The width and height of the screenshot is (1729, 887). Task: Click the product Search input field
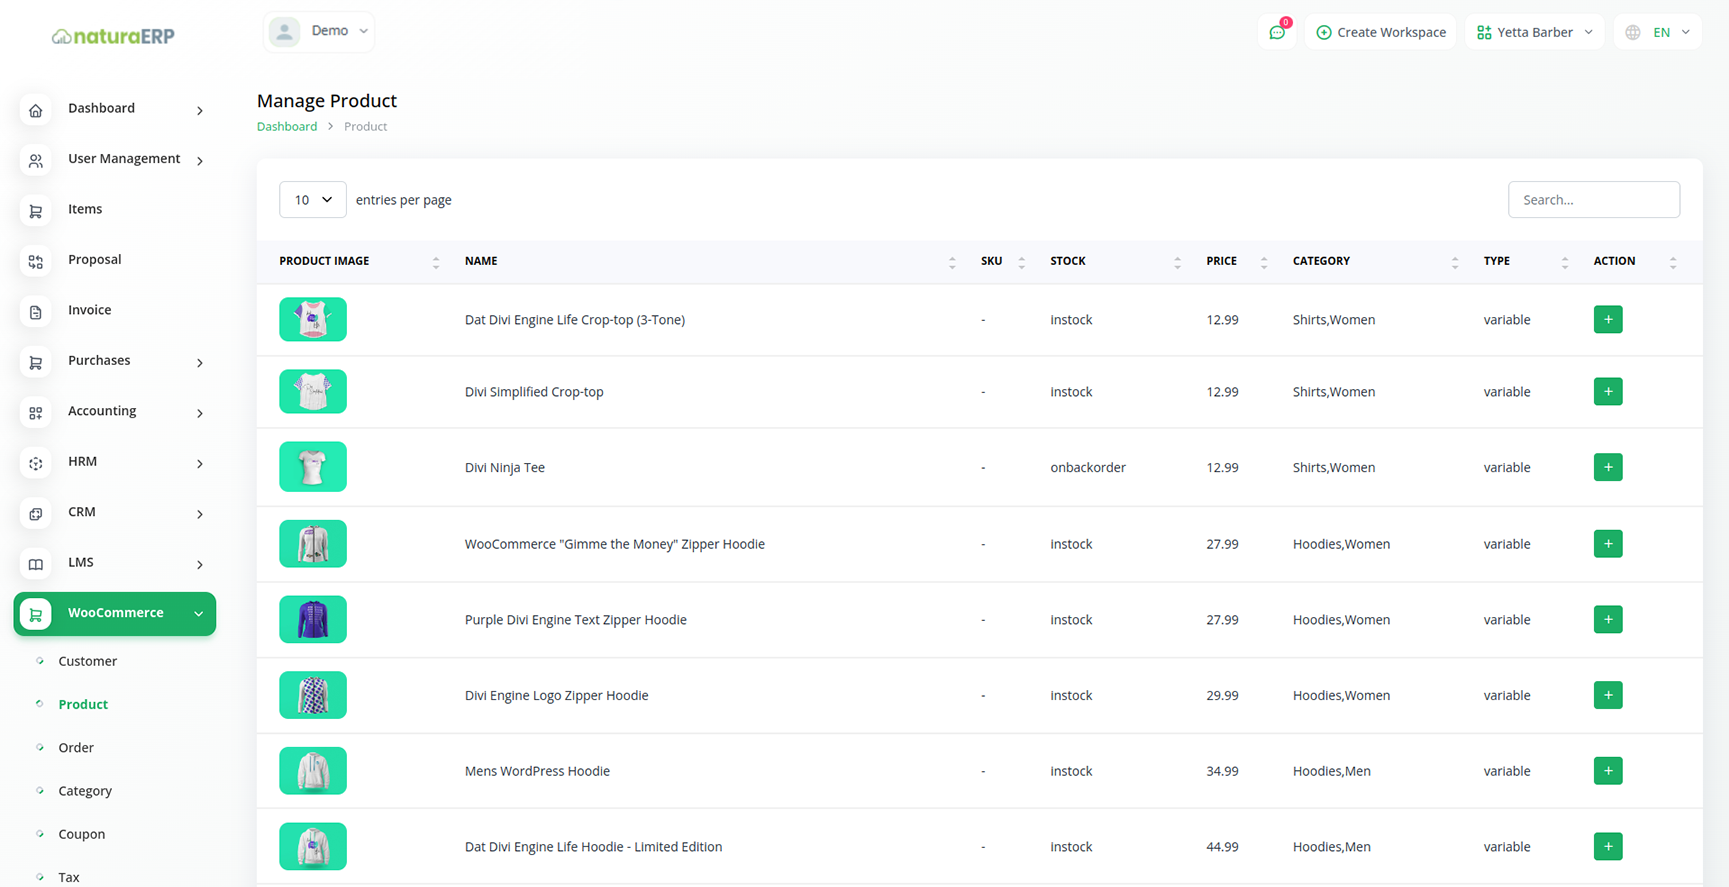(1594, 200)
